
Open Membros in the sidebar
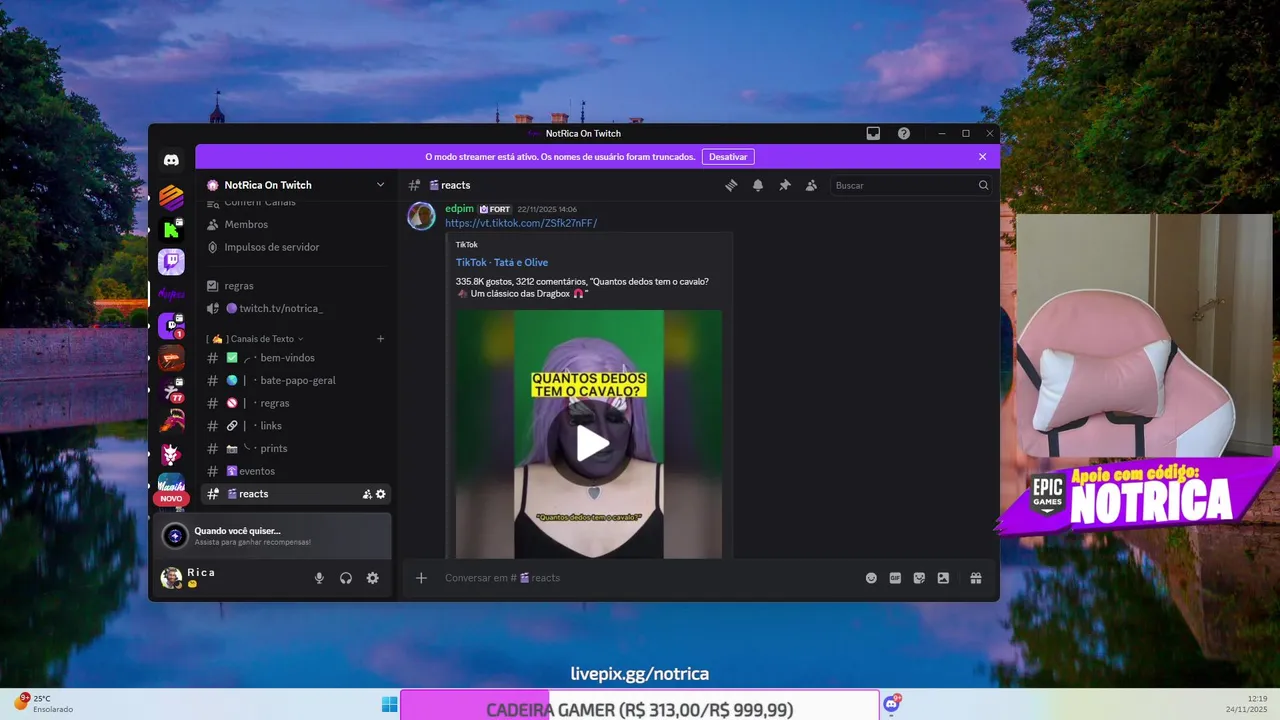(295, 225)
